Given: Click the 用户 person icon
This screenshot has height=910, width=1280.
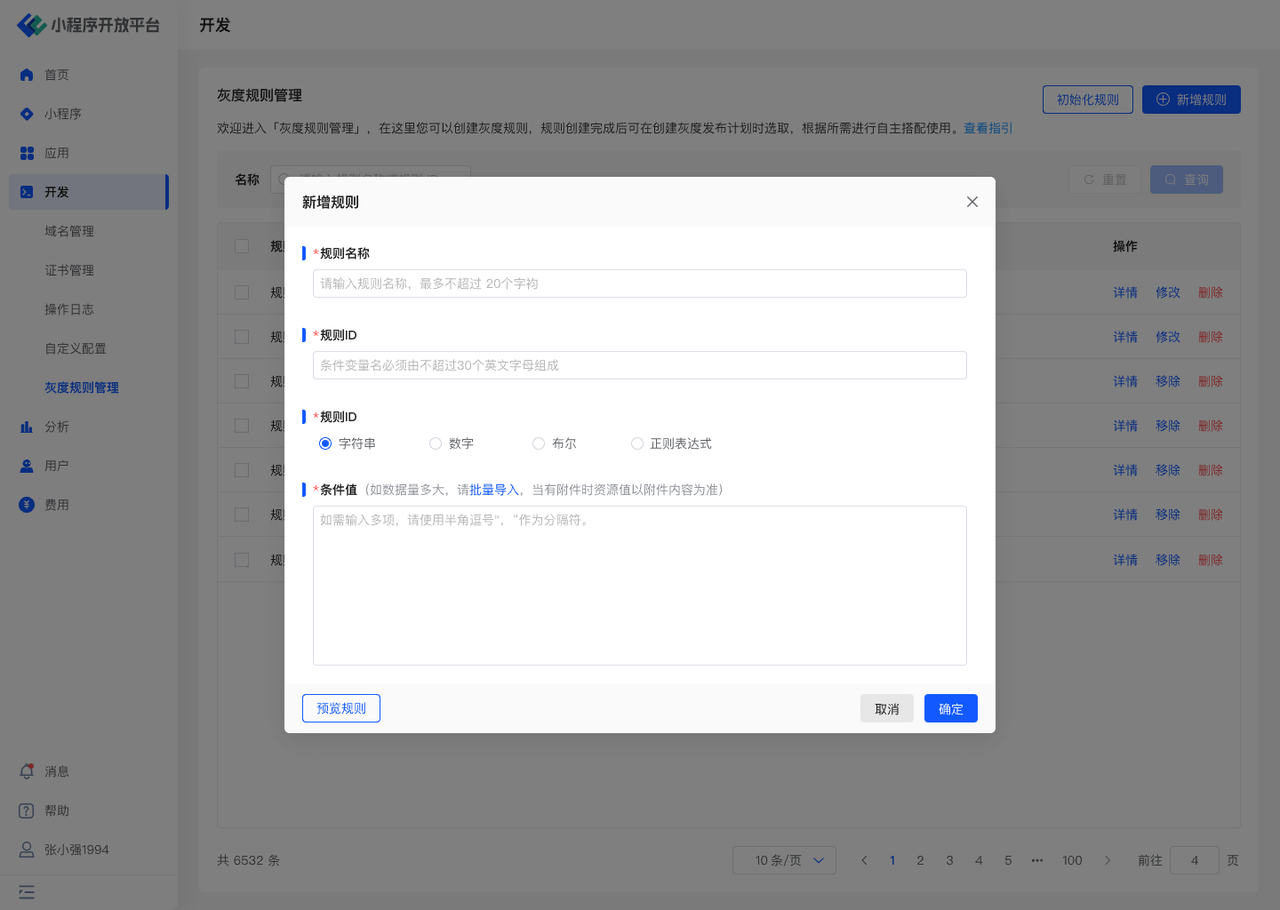Looking at the screenshot, I should (x=27, y=466).
